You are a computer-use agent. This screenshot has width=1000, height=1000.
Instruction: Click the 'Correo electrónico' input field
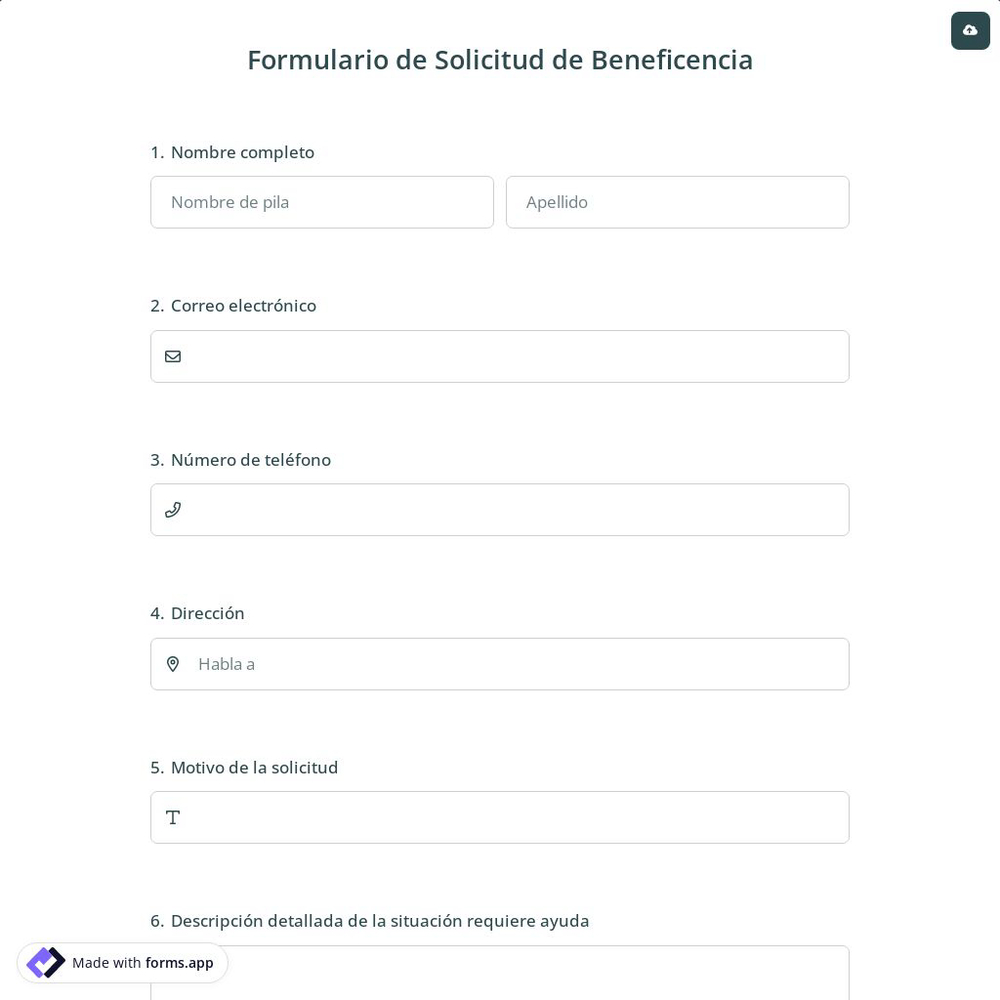(500, 356)
